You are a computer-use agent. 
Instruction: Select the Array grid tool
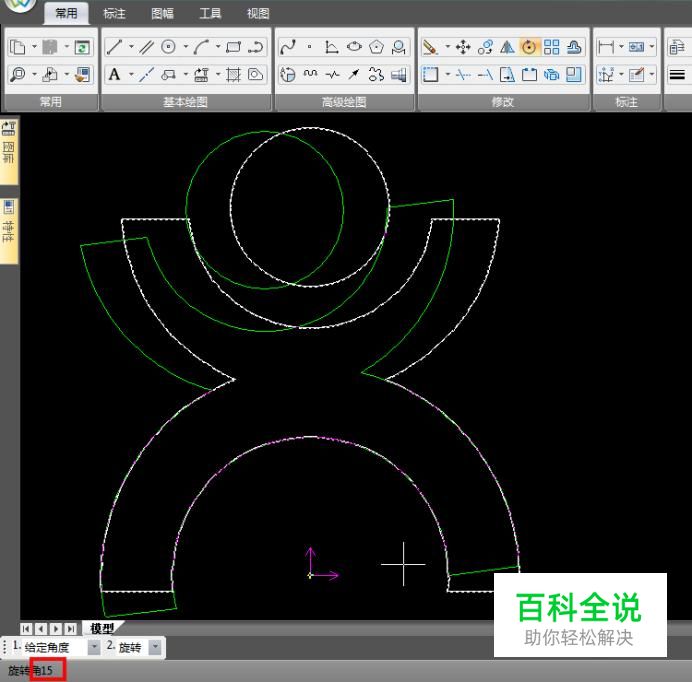(x=551, y=47)
